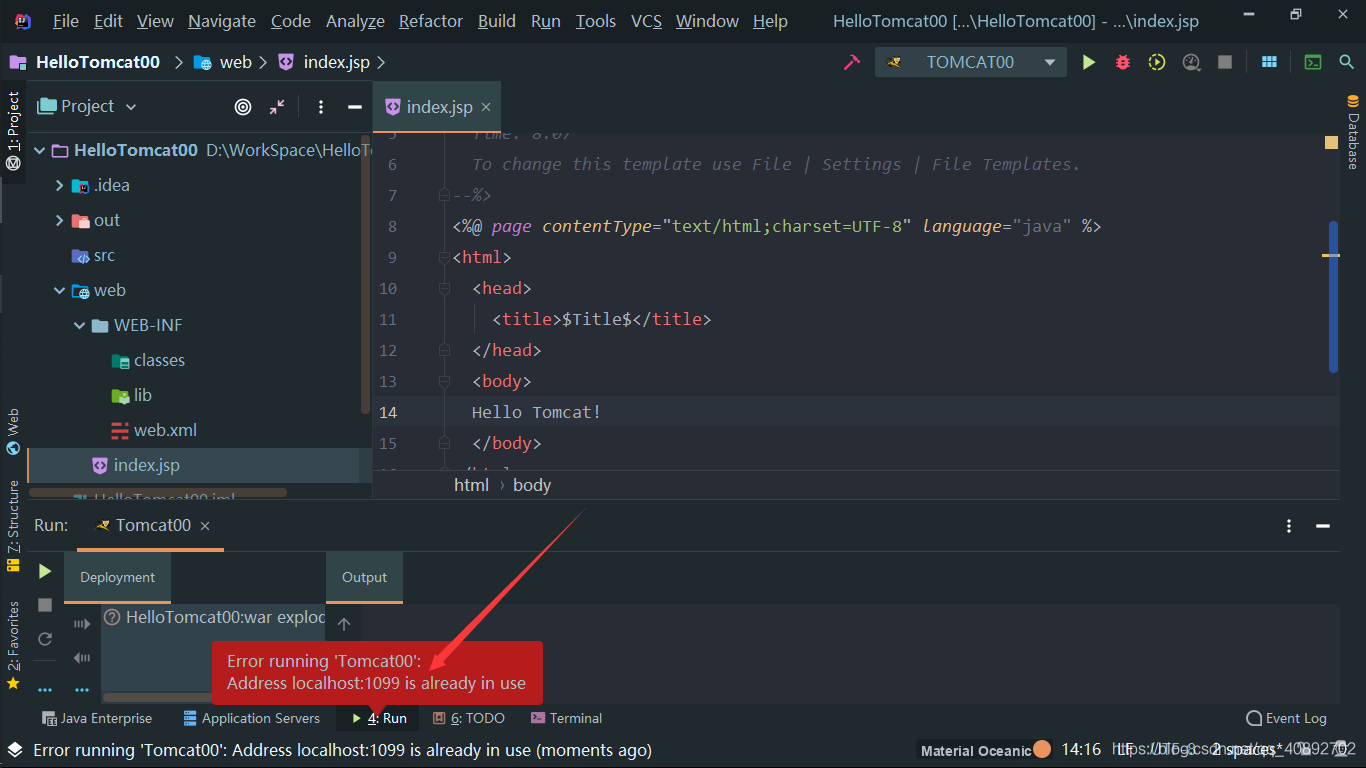This screenshot has height=768, width=1366.
Task: Toggle the Z: Structure side tab
Action: click(x=13, y=526)
